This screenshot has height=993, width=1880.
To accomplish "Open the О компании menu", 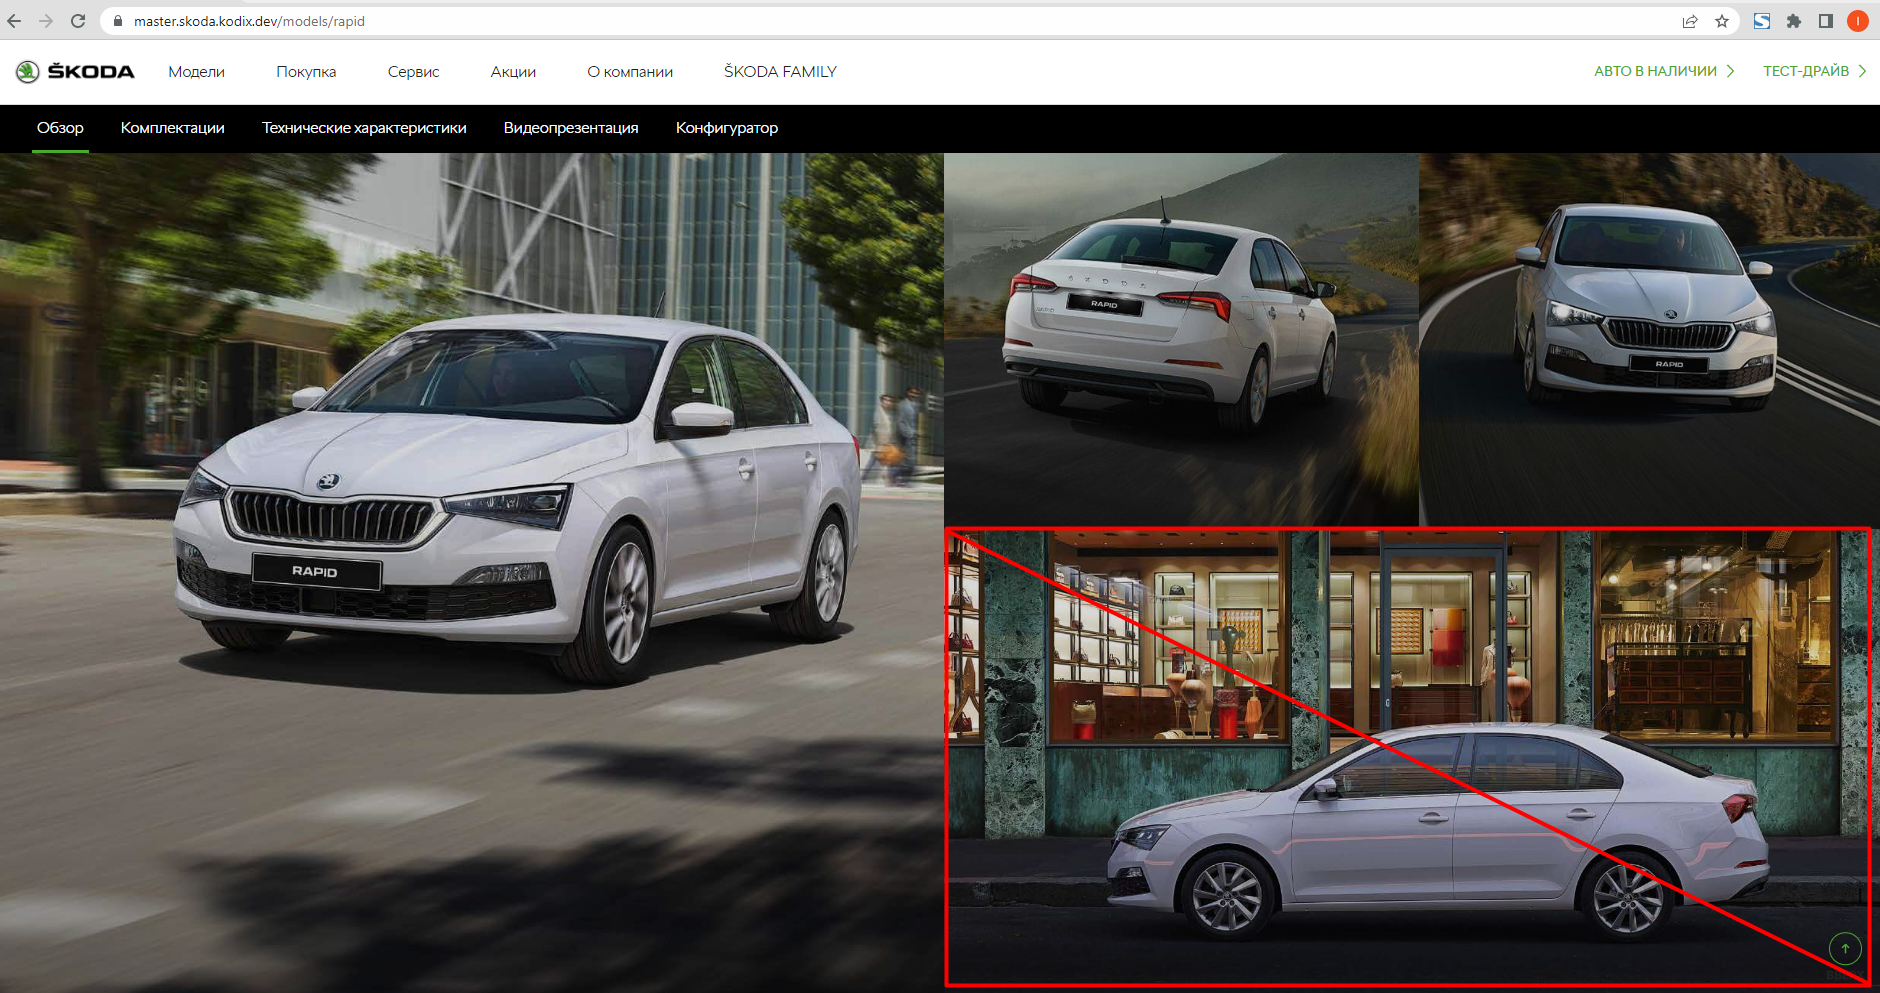I will click(x=630, y=72).
